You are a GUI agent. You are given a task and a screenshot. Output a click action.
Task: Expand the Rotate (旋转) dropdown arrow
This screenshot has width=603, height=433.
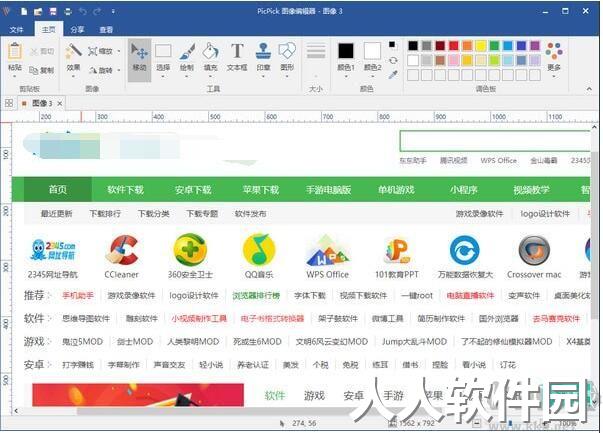click(x=119, y=70)
